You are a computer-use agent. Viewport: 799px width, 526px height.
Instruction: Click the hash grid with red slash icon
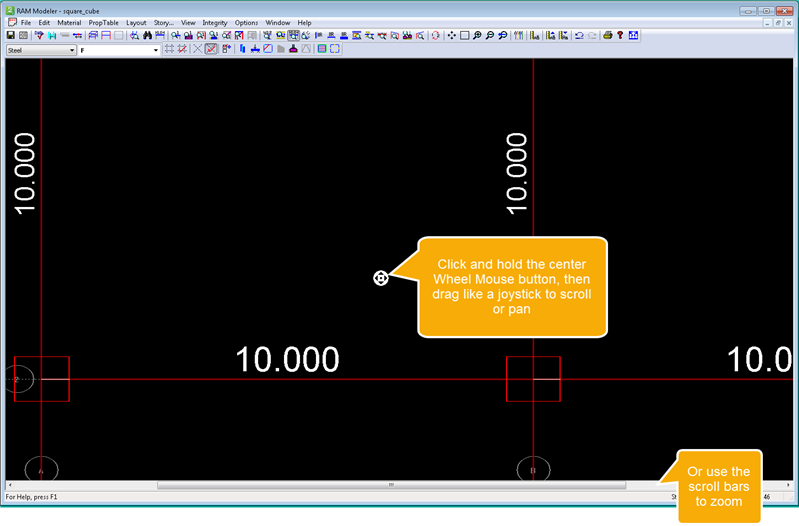point(182,49)
